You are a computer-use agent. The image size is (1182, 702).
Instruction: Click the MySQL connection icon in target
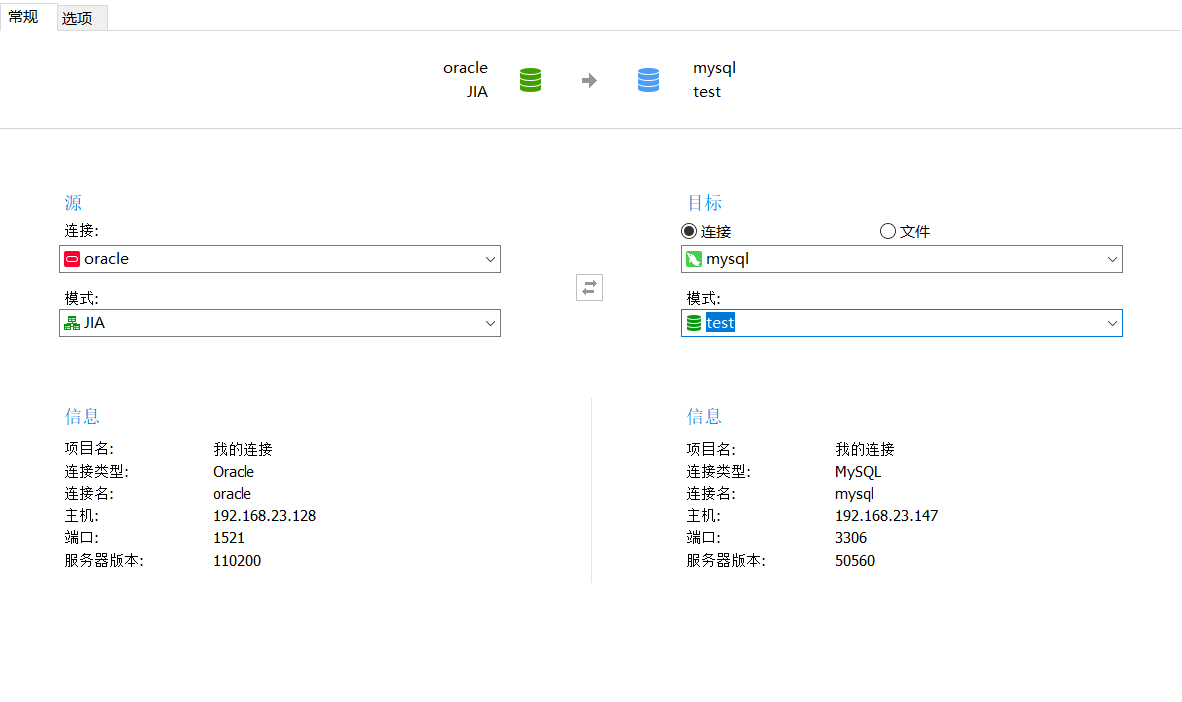[694, 259]
